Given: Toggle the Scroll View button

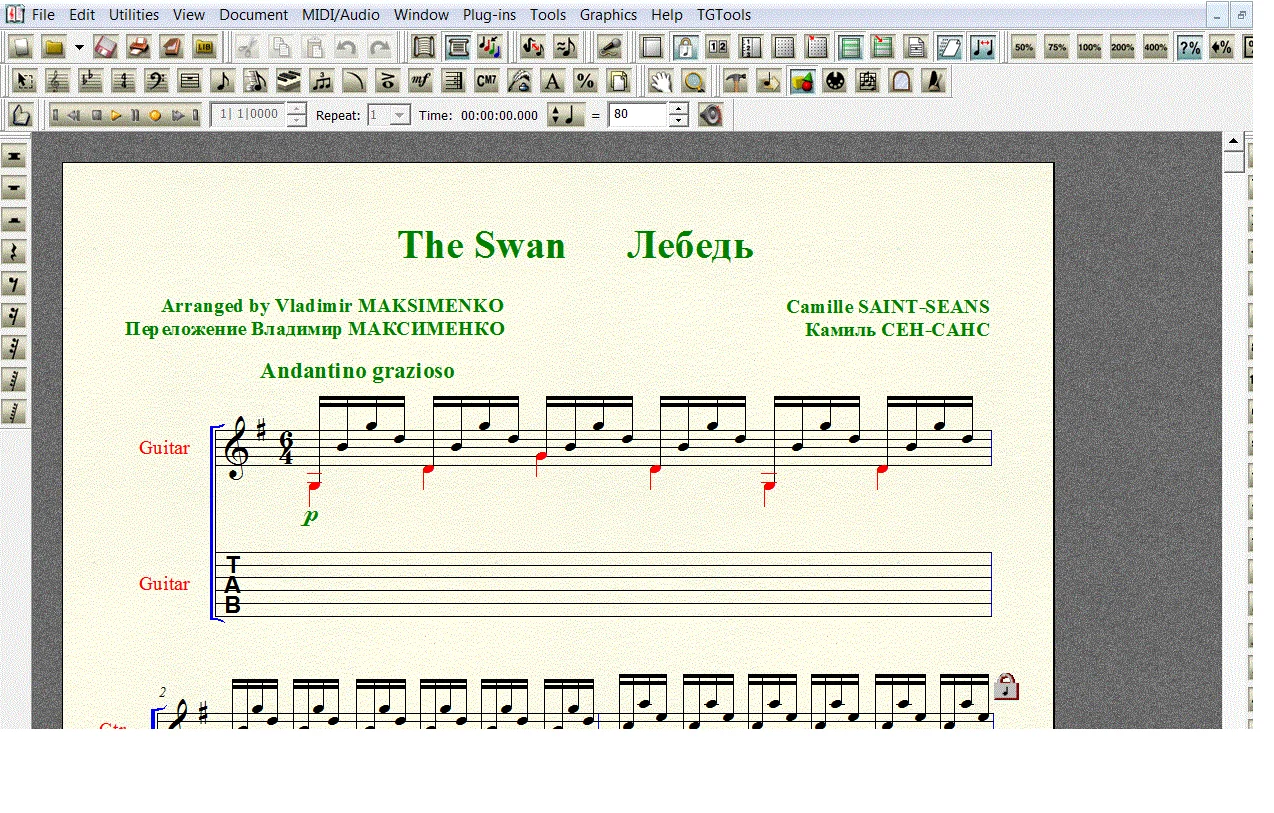Looking at the screenshot, I should coord(457,47).
